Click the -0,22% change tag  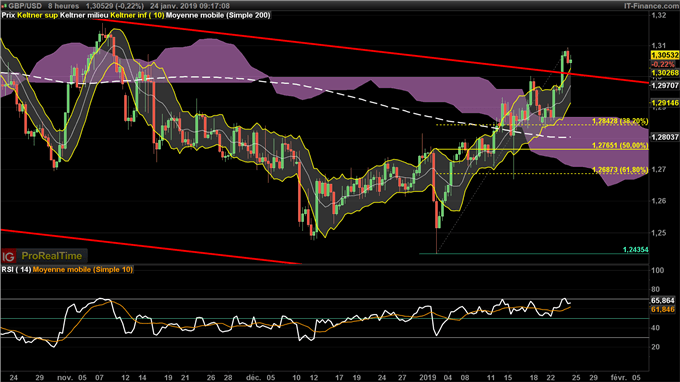pos(664,64)
